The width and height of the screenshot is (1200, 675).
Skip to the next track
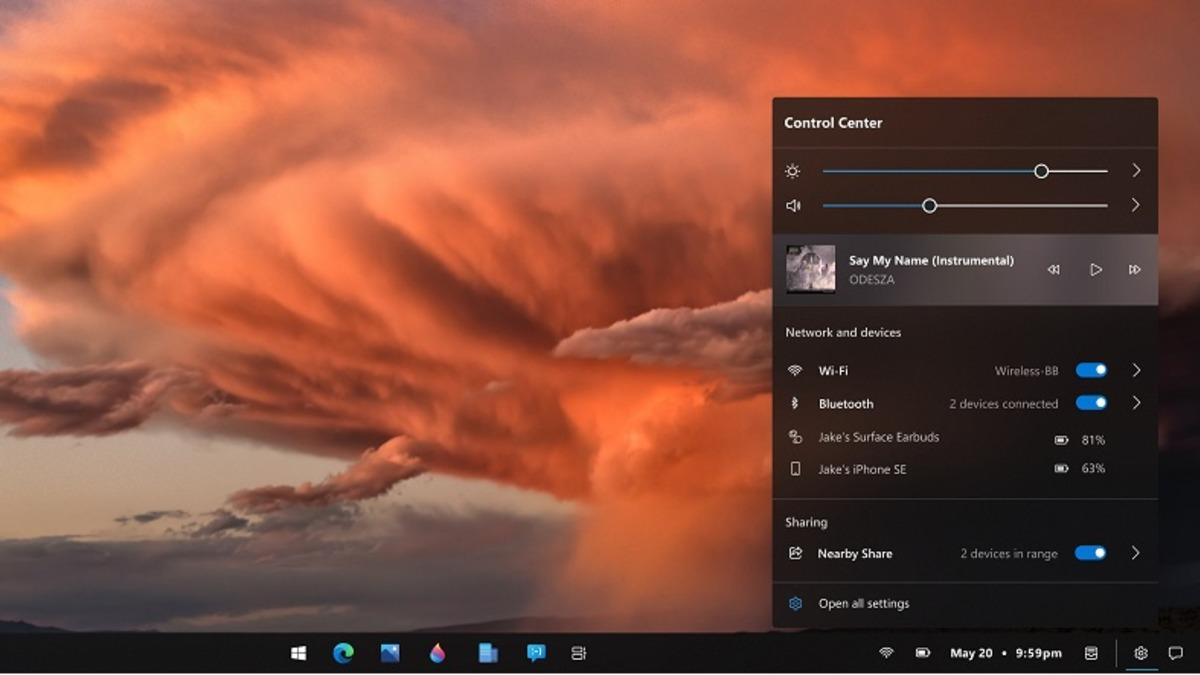point(1134,270)
